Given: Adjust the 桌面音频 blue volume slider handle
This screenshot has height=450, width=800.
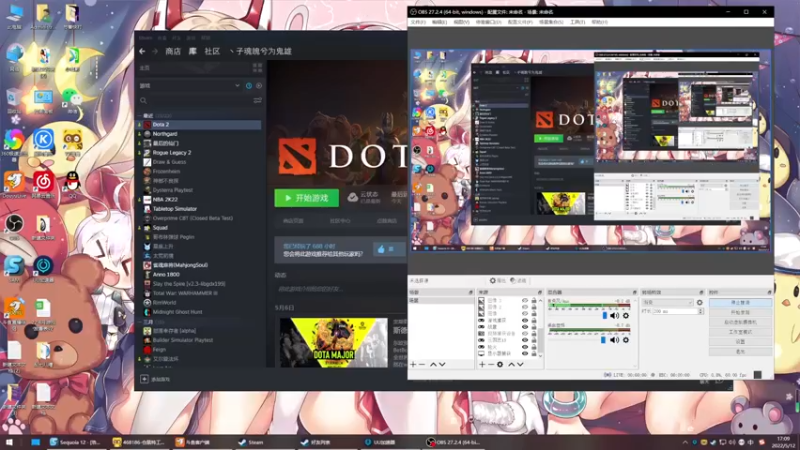Looking at the screenshot, I should [603, 340].
